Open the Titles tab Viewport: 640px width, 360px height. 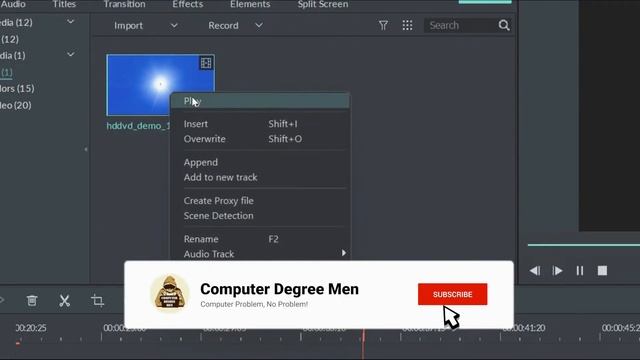tap(64, 4)
